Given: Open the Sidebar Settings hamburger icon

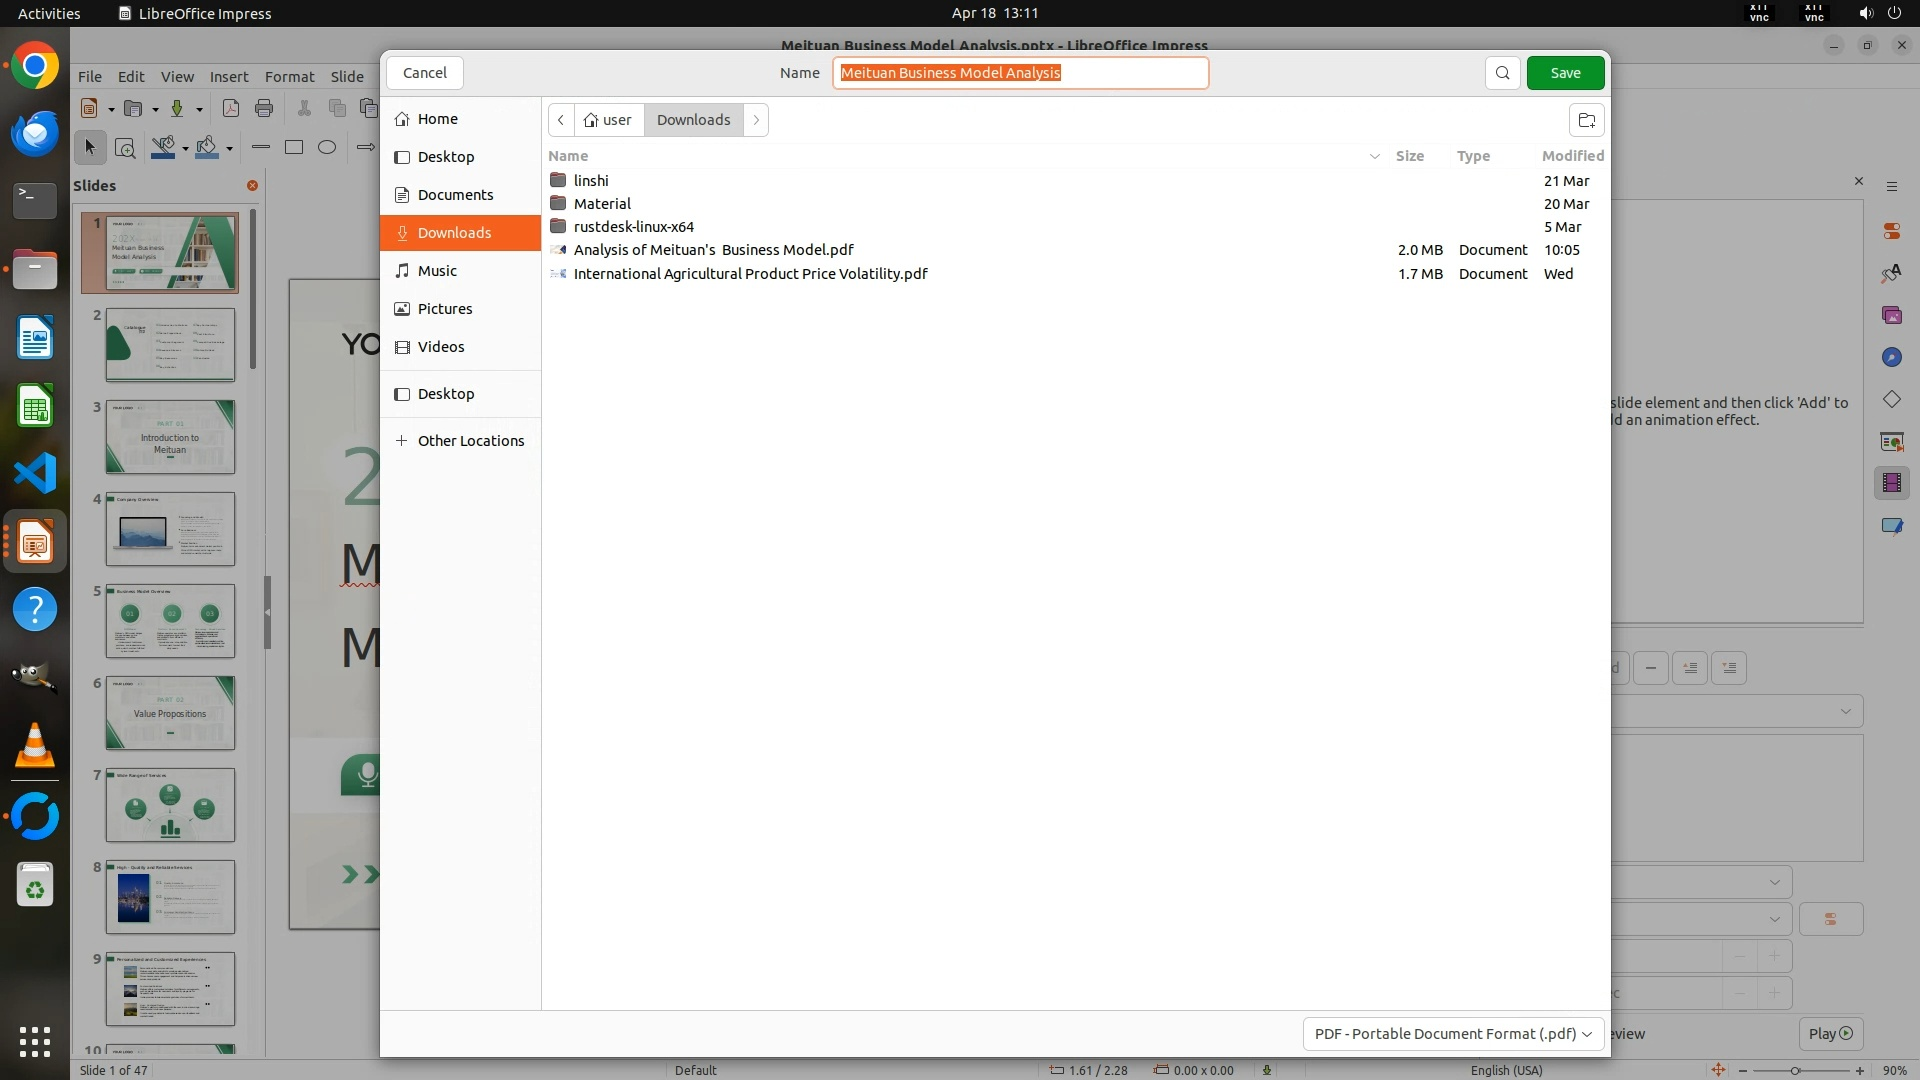Looking at the screenshot, I should pyautogui.click(x=1891, y=187).
